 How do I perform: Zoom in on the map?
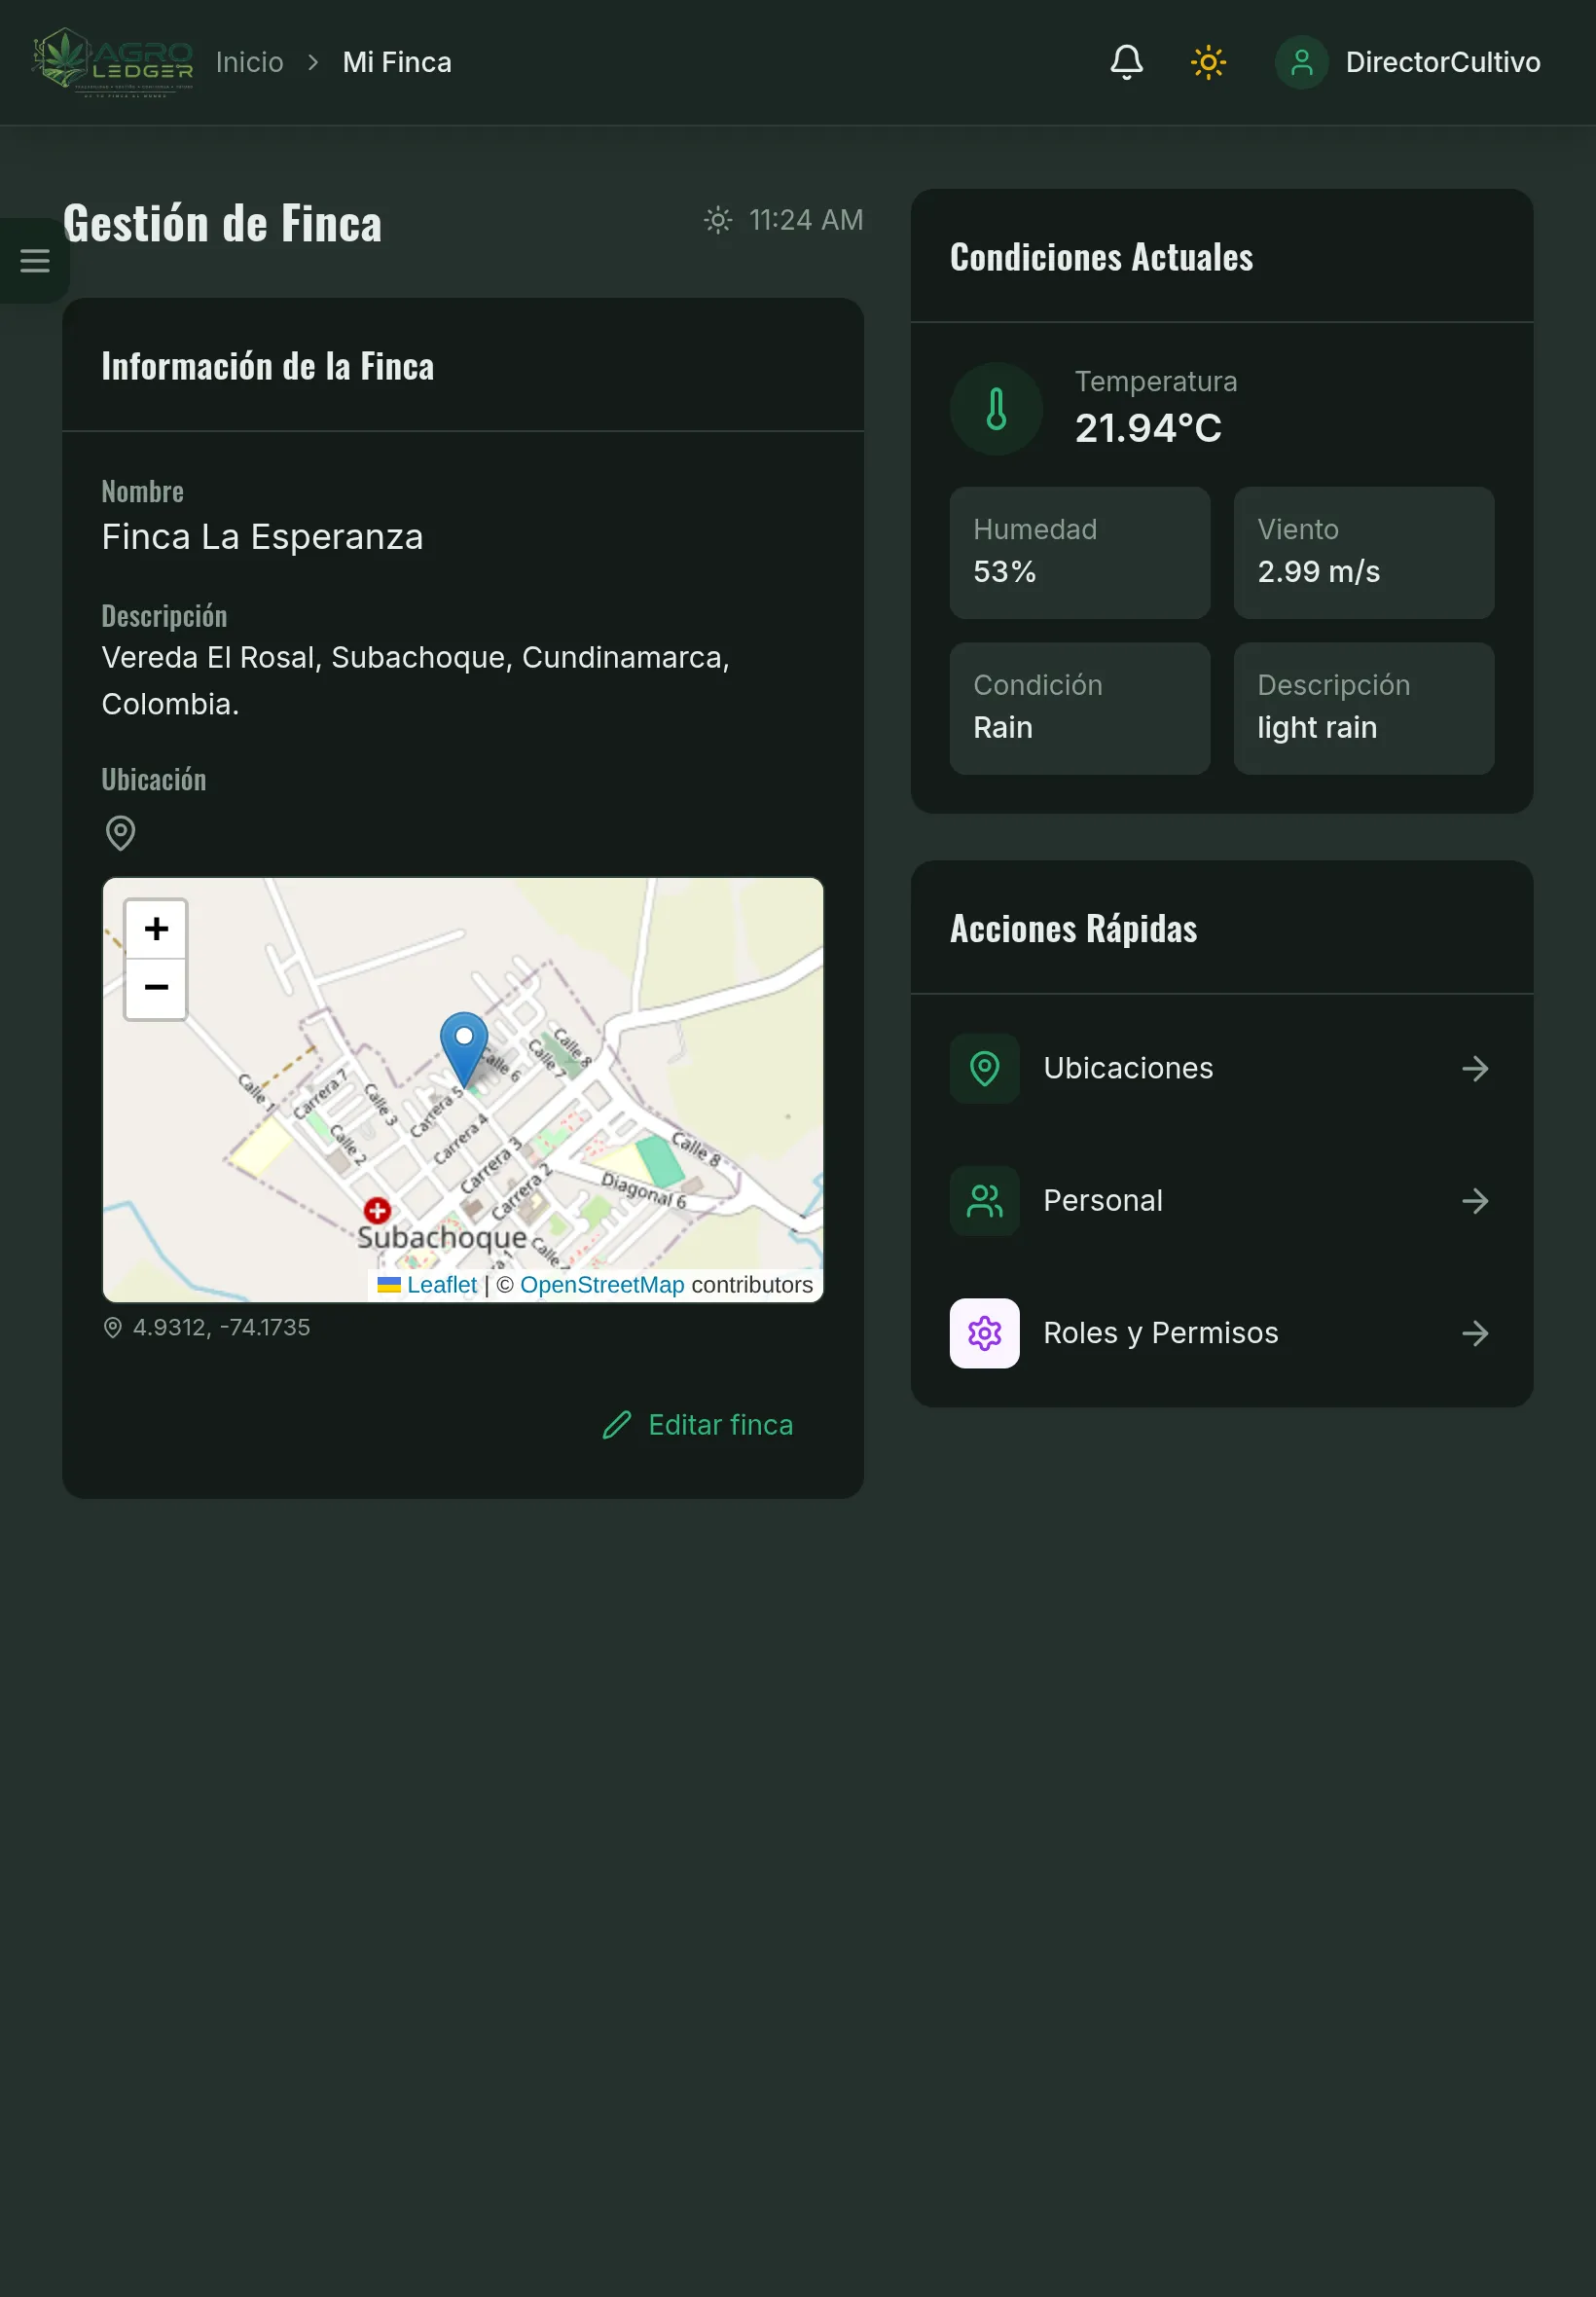tap(156, 929)
